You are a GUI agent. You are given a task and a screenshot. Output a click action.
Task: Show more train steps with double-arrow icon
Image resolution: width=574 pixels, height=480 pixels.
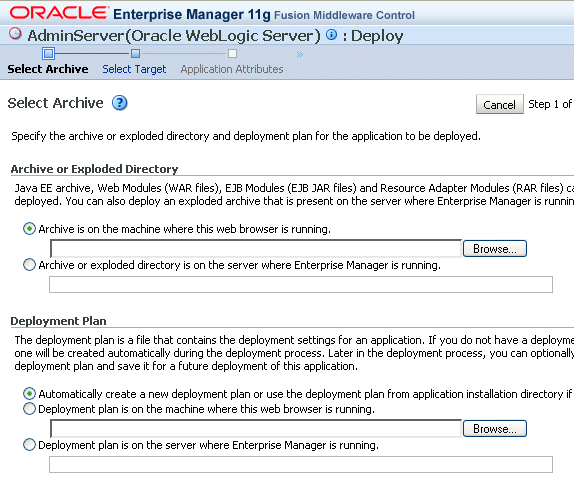[300, 55]
